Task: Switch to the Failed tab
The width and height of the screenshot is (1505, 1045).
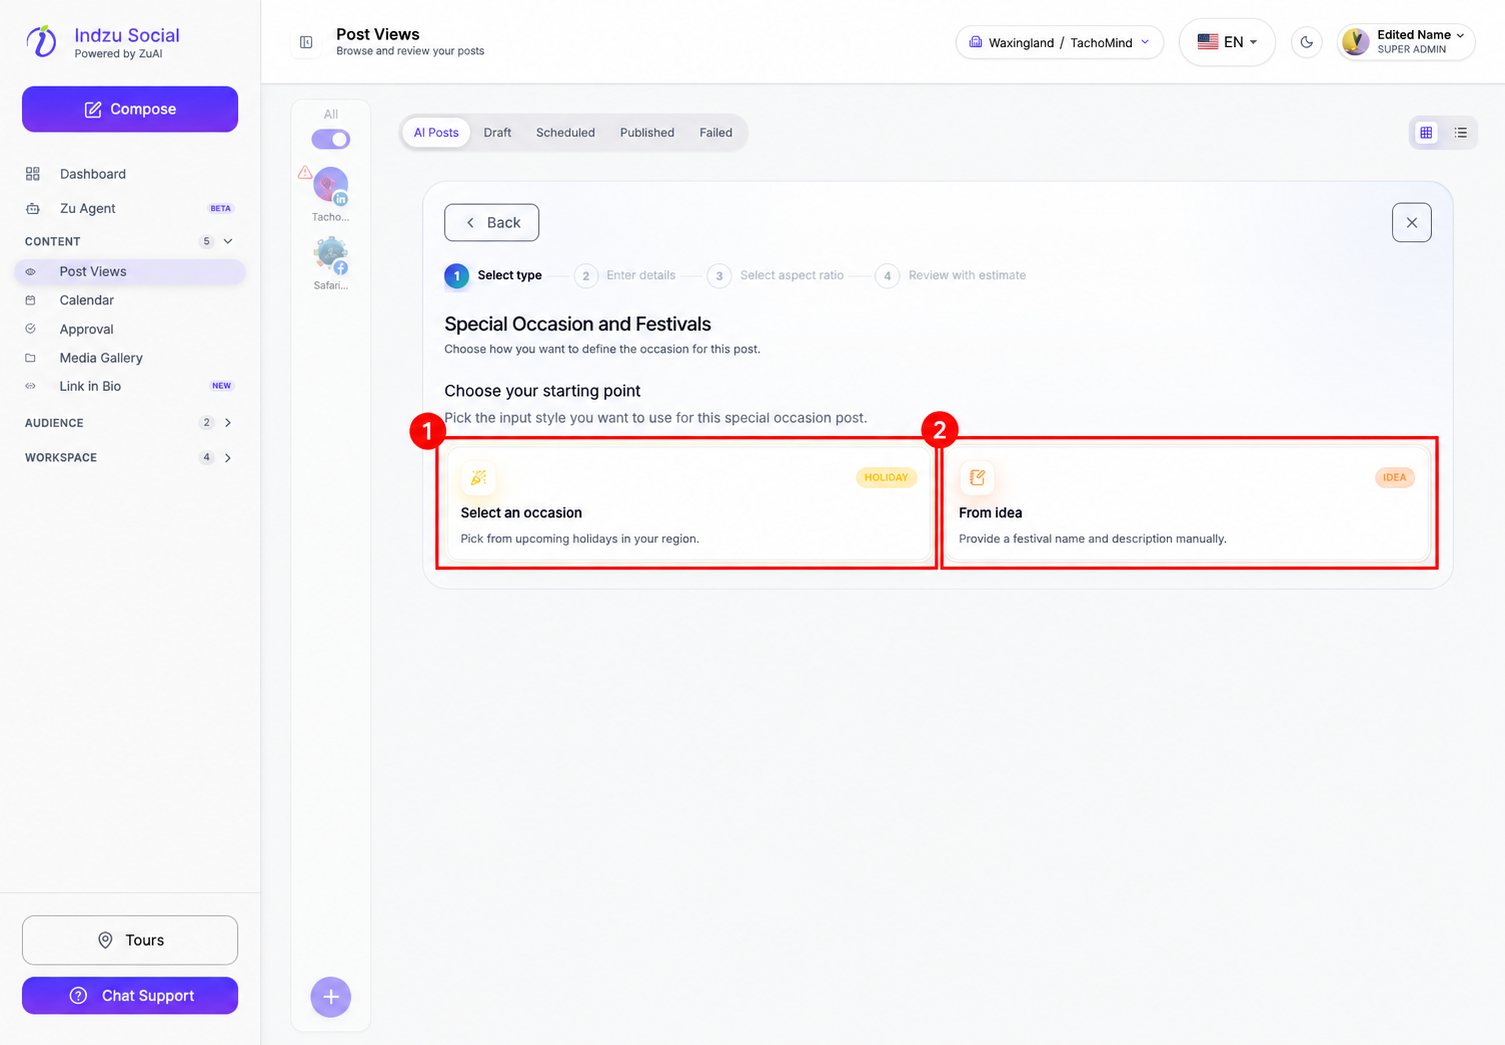Action: (x=716, y=132)
